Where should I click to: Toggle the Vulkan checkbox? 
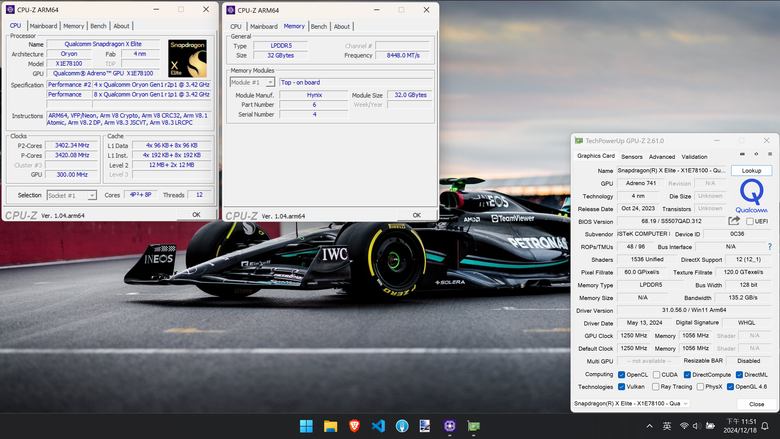(x=621, y=386)
